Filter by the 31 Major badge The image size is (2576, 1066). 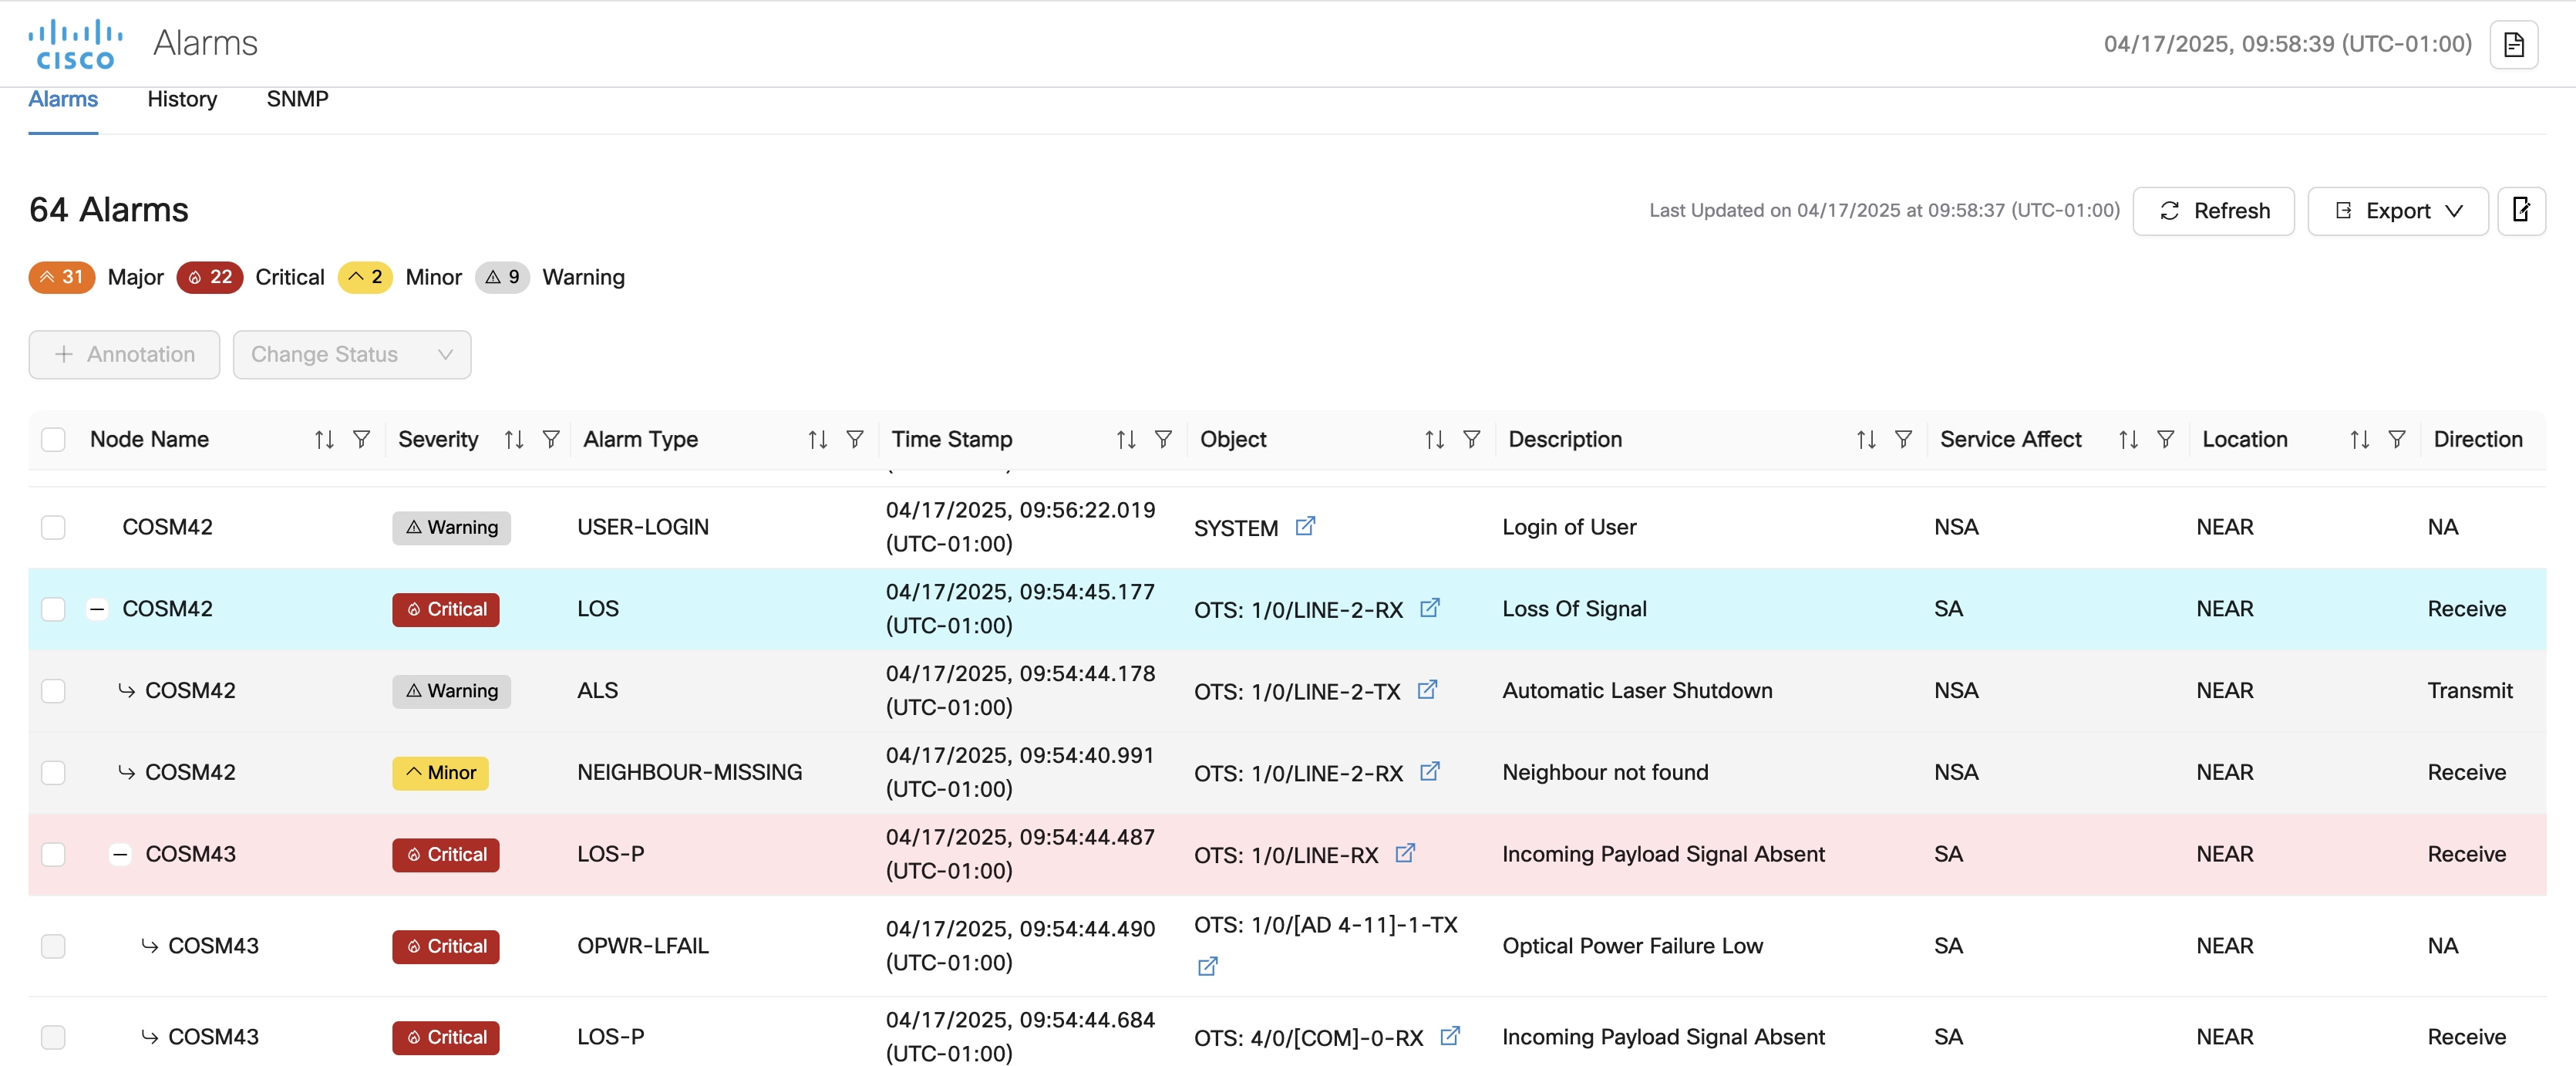[x=62, y=277]
